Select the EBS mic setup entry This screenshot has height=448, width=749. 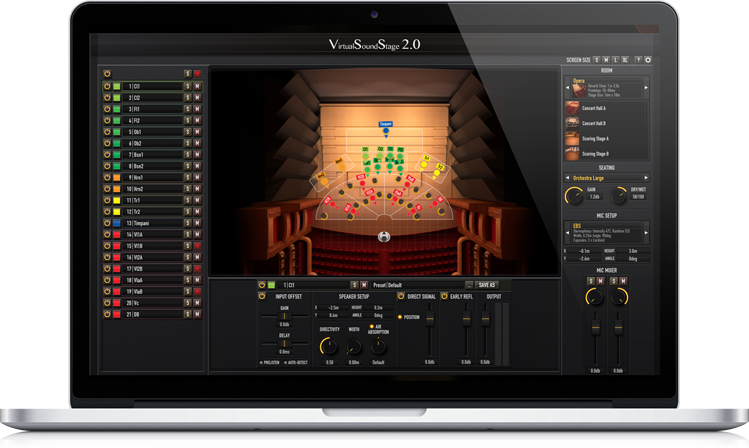[607, 233]
